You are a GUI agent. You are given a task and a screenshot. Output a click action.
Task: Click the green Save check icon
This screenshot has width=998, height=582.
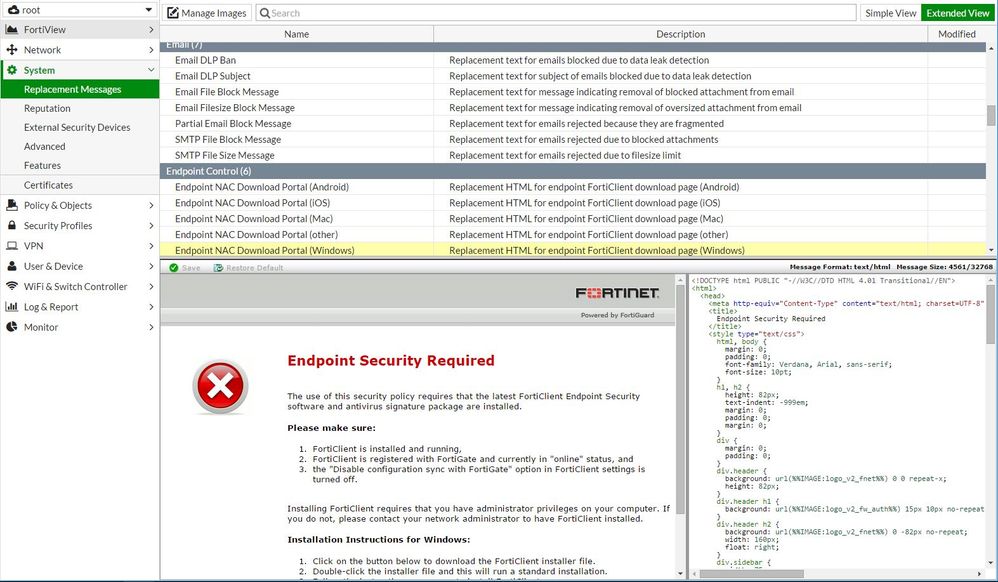pos(174,268)
